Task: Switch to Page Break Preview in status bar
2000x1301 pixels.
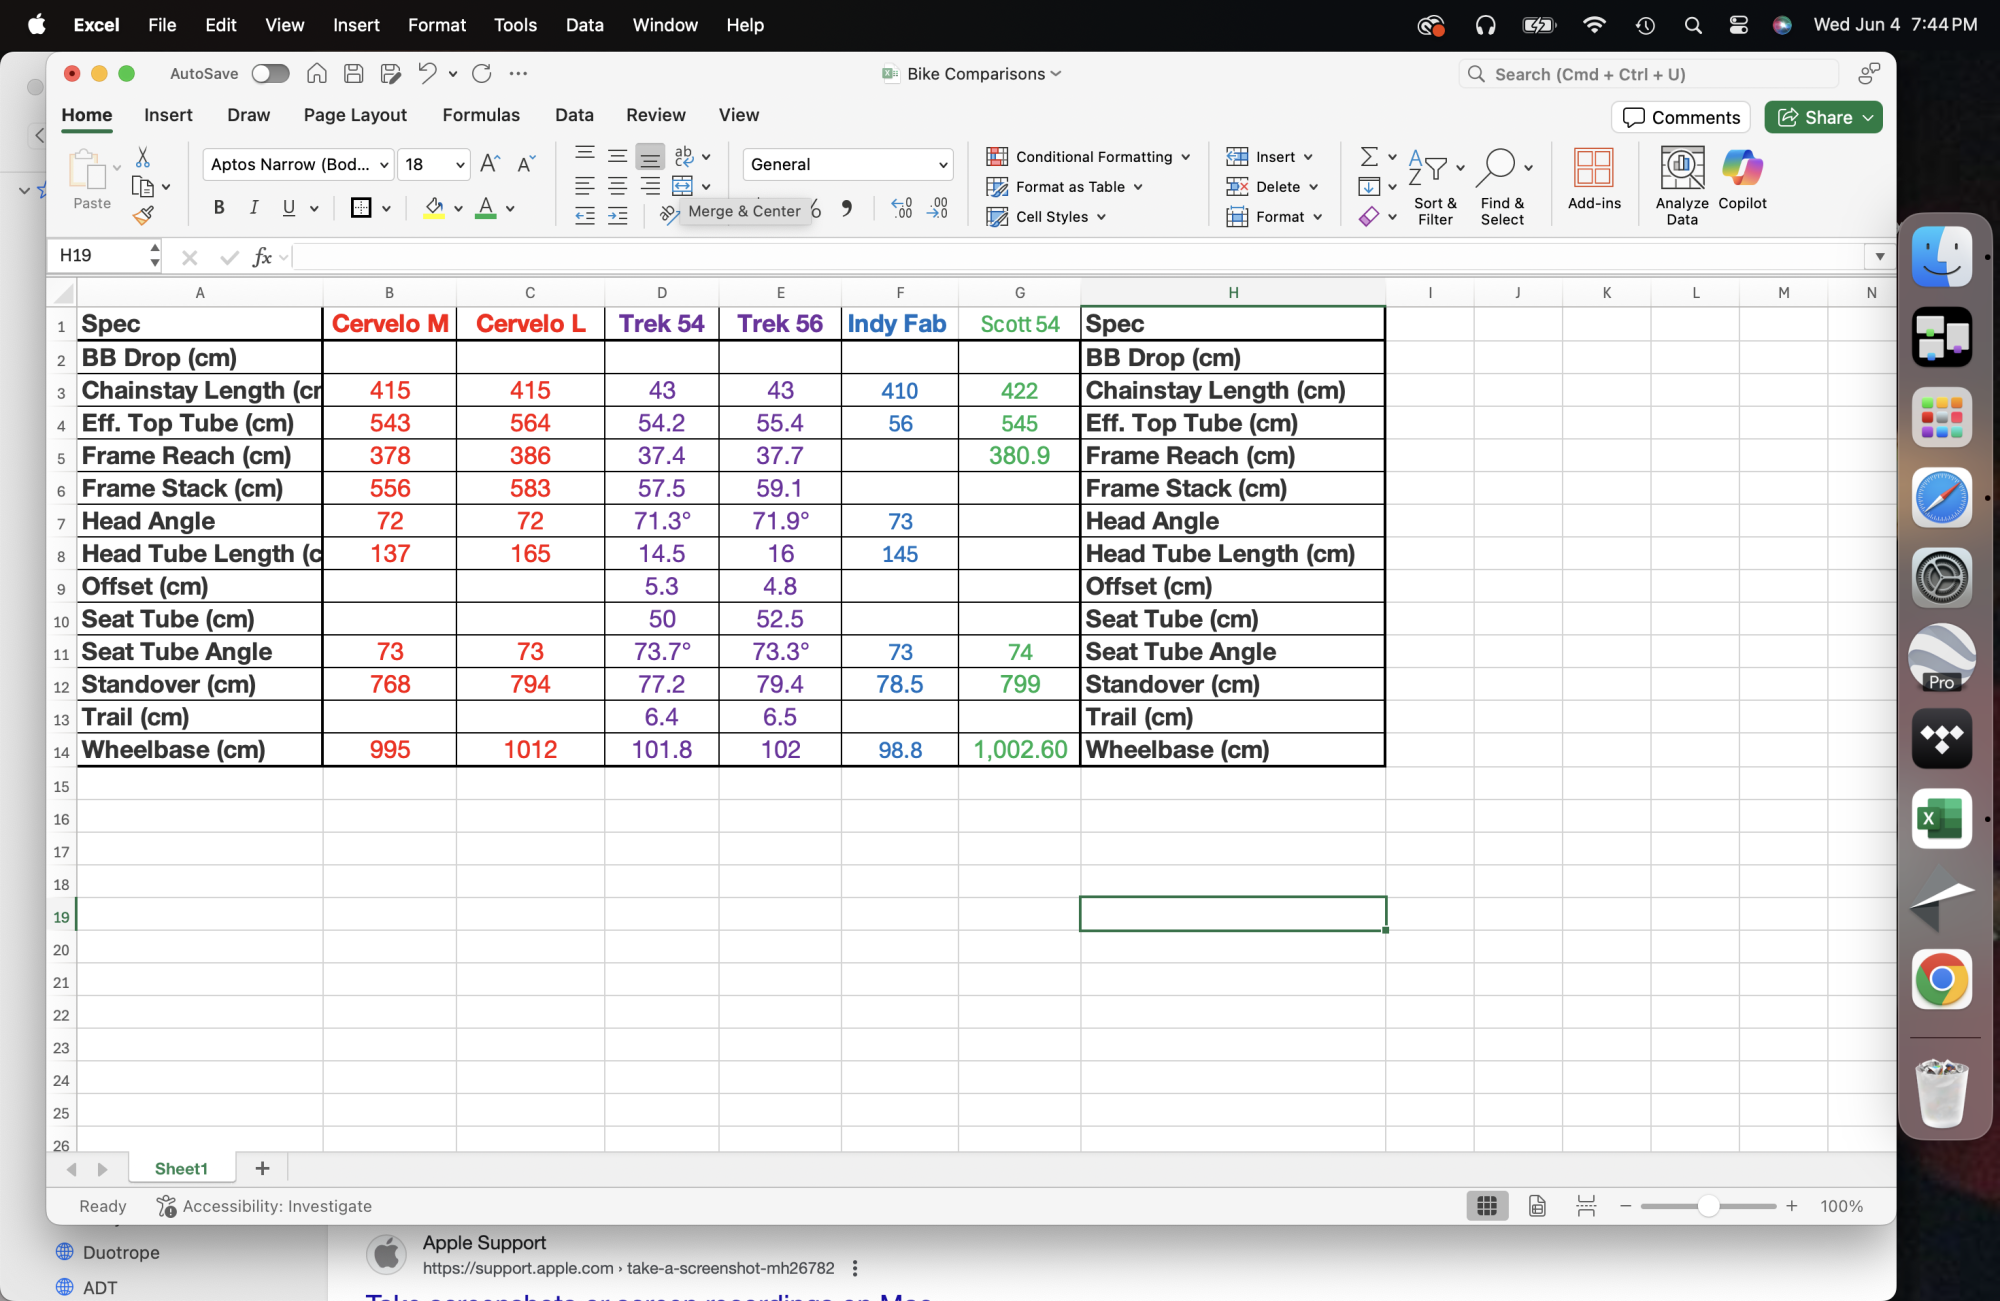Action: click(1586, 1206)
